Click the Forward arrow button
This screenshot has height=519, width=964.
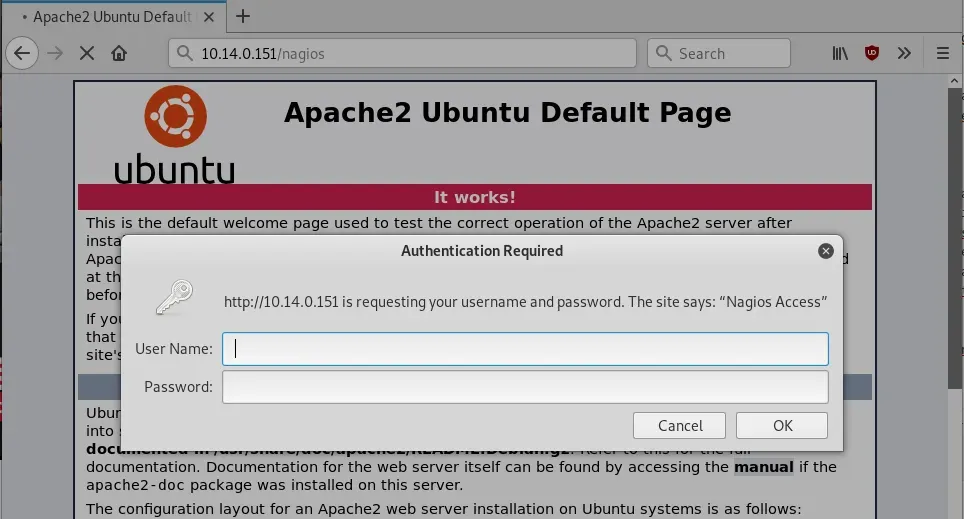tap(55, 53)
